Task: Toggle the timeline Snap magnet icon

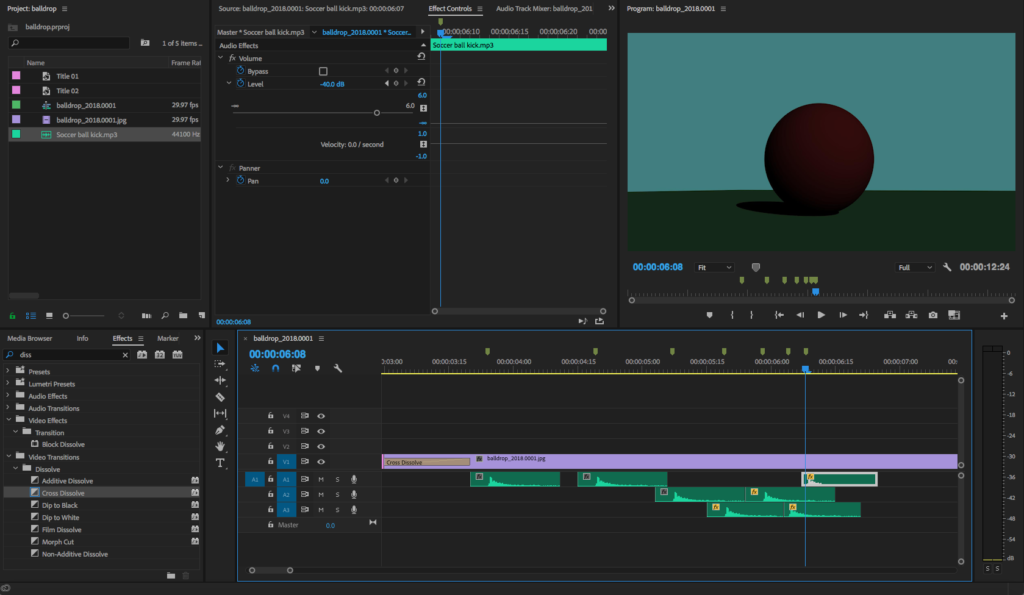Action: 275,368
